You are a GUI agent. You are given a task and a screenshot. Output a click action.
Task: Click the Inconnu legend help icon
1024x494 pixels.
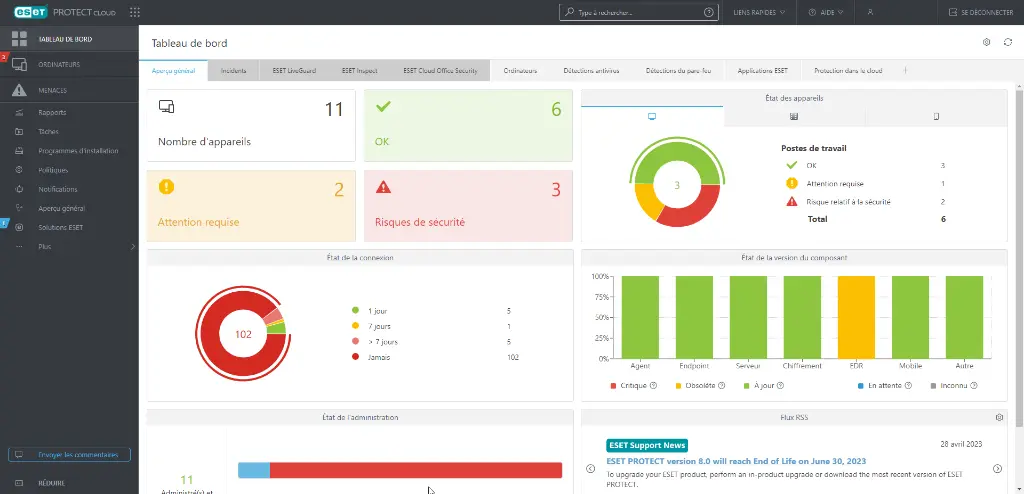tap(974, 386)
